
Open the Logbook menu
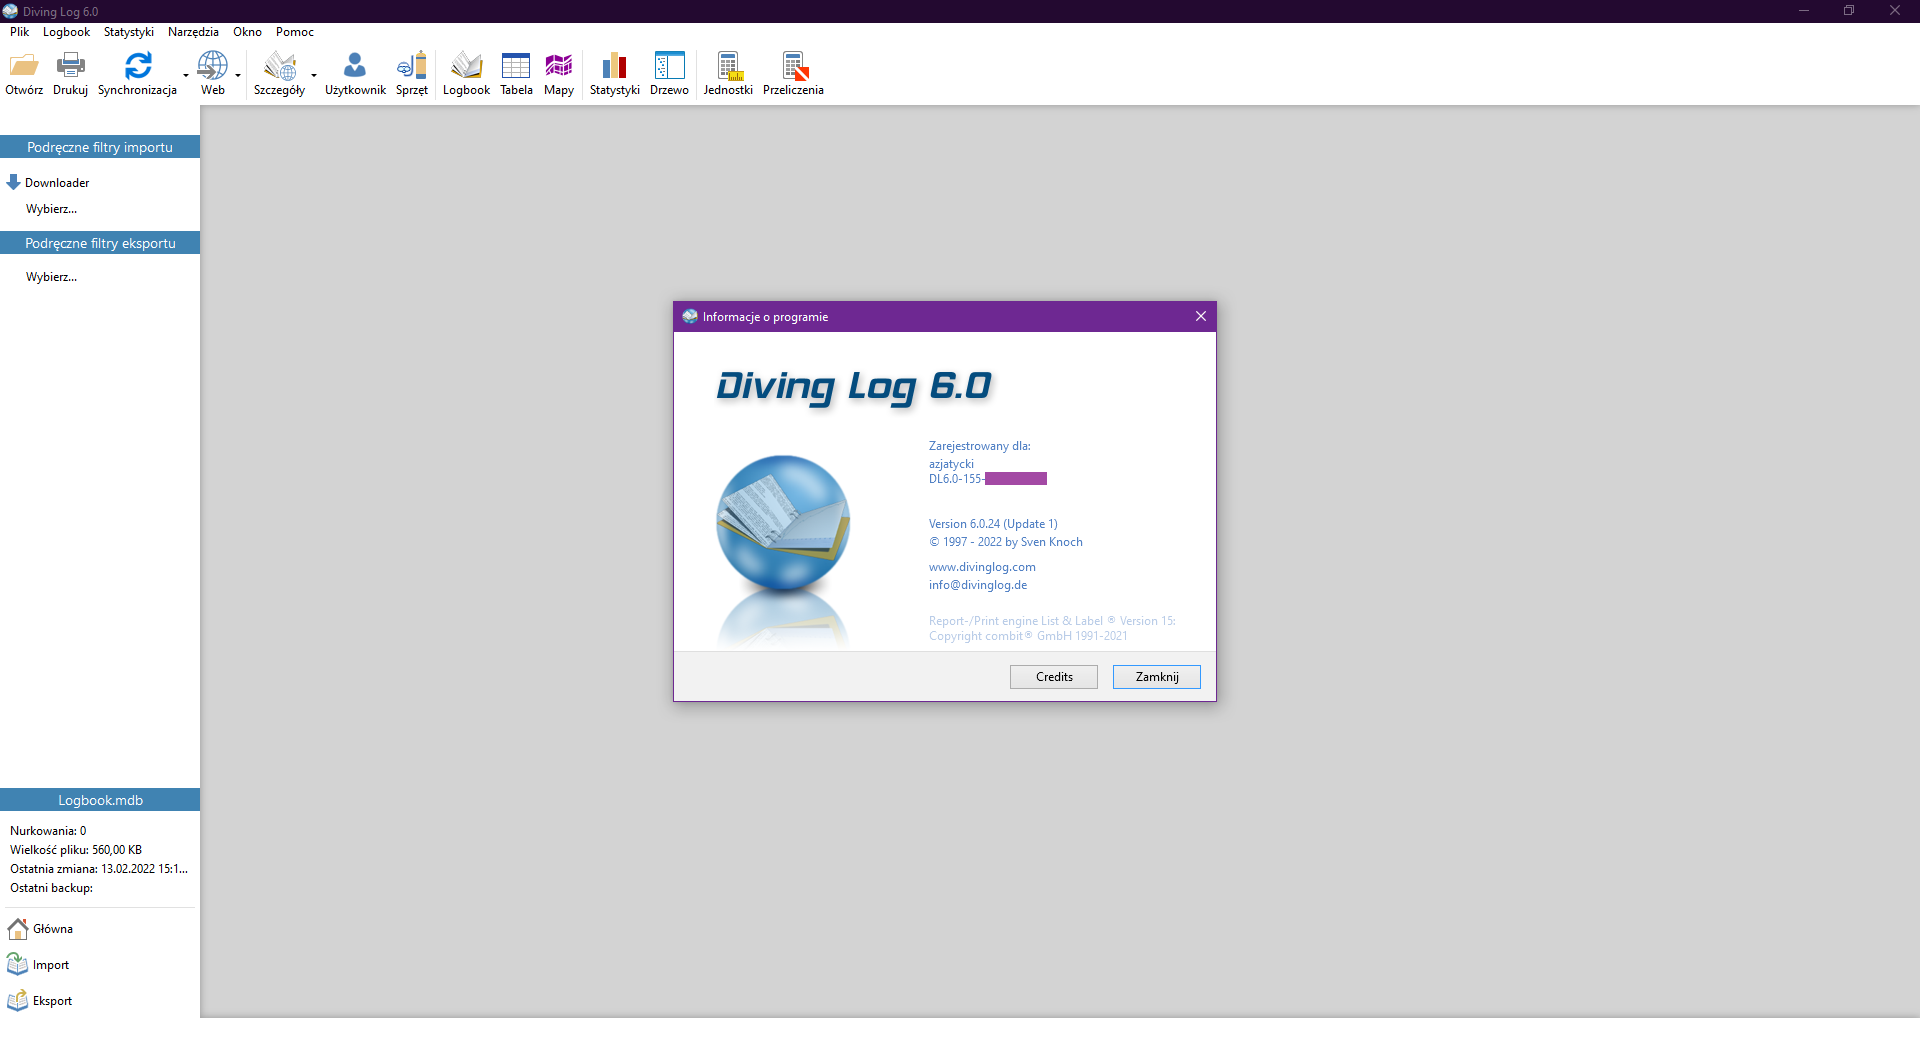(67, 32)
